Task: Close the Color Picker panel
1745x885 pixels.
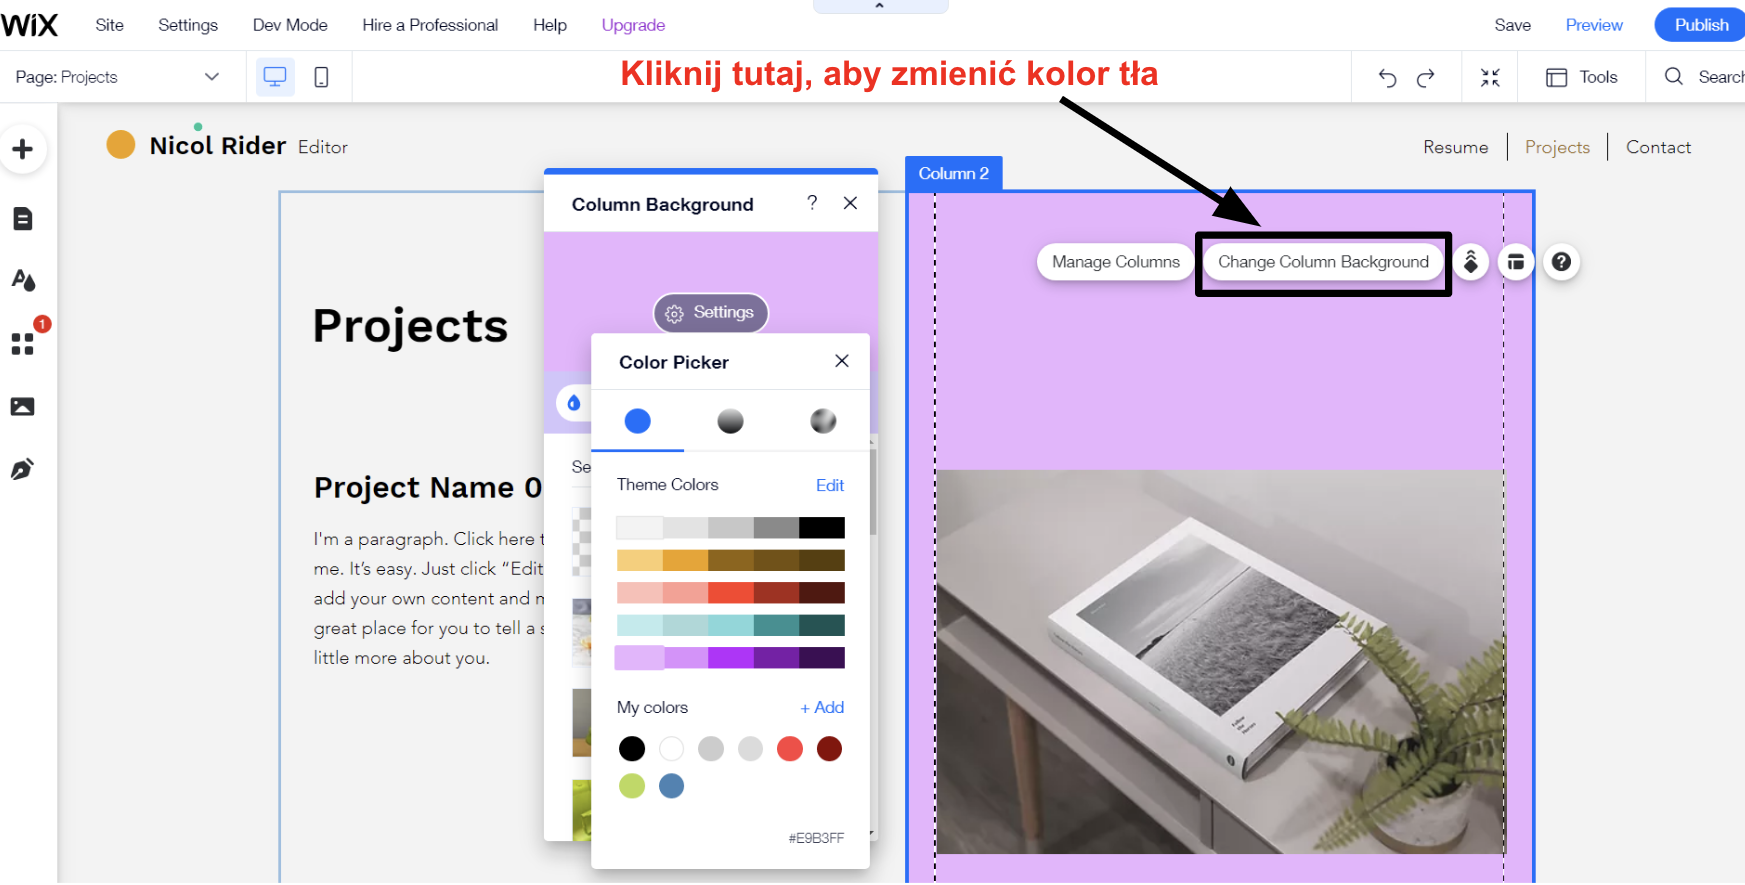Action: (842, 361)
